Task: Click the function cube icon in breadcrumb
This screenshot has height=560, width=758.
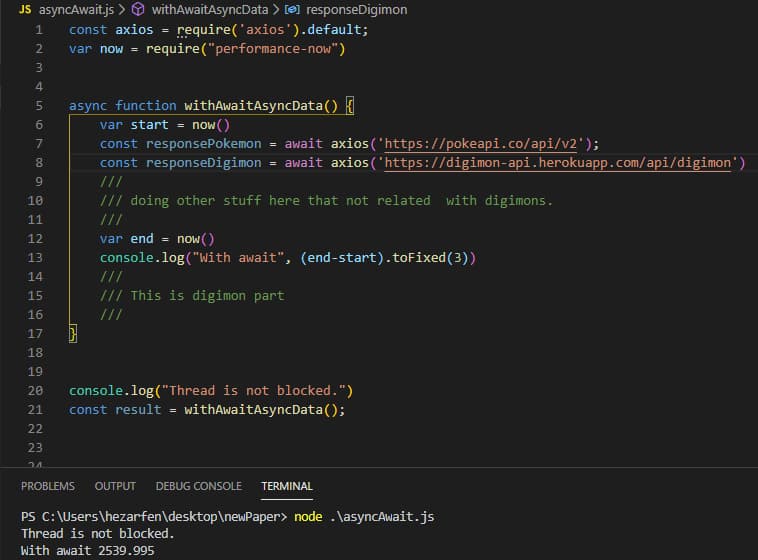Action: coord(138,9)
